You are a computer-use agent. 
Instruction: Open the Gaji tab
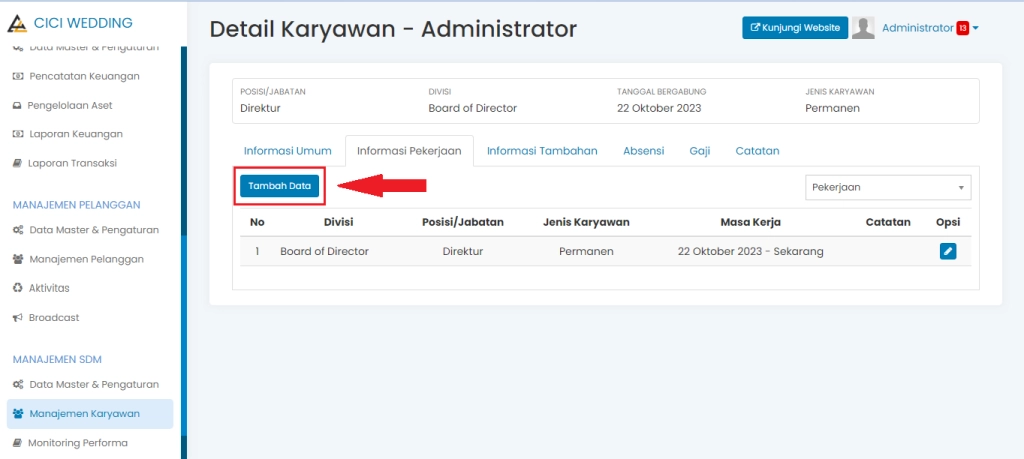(700, 151)
